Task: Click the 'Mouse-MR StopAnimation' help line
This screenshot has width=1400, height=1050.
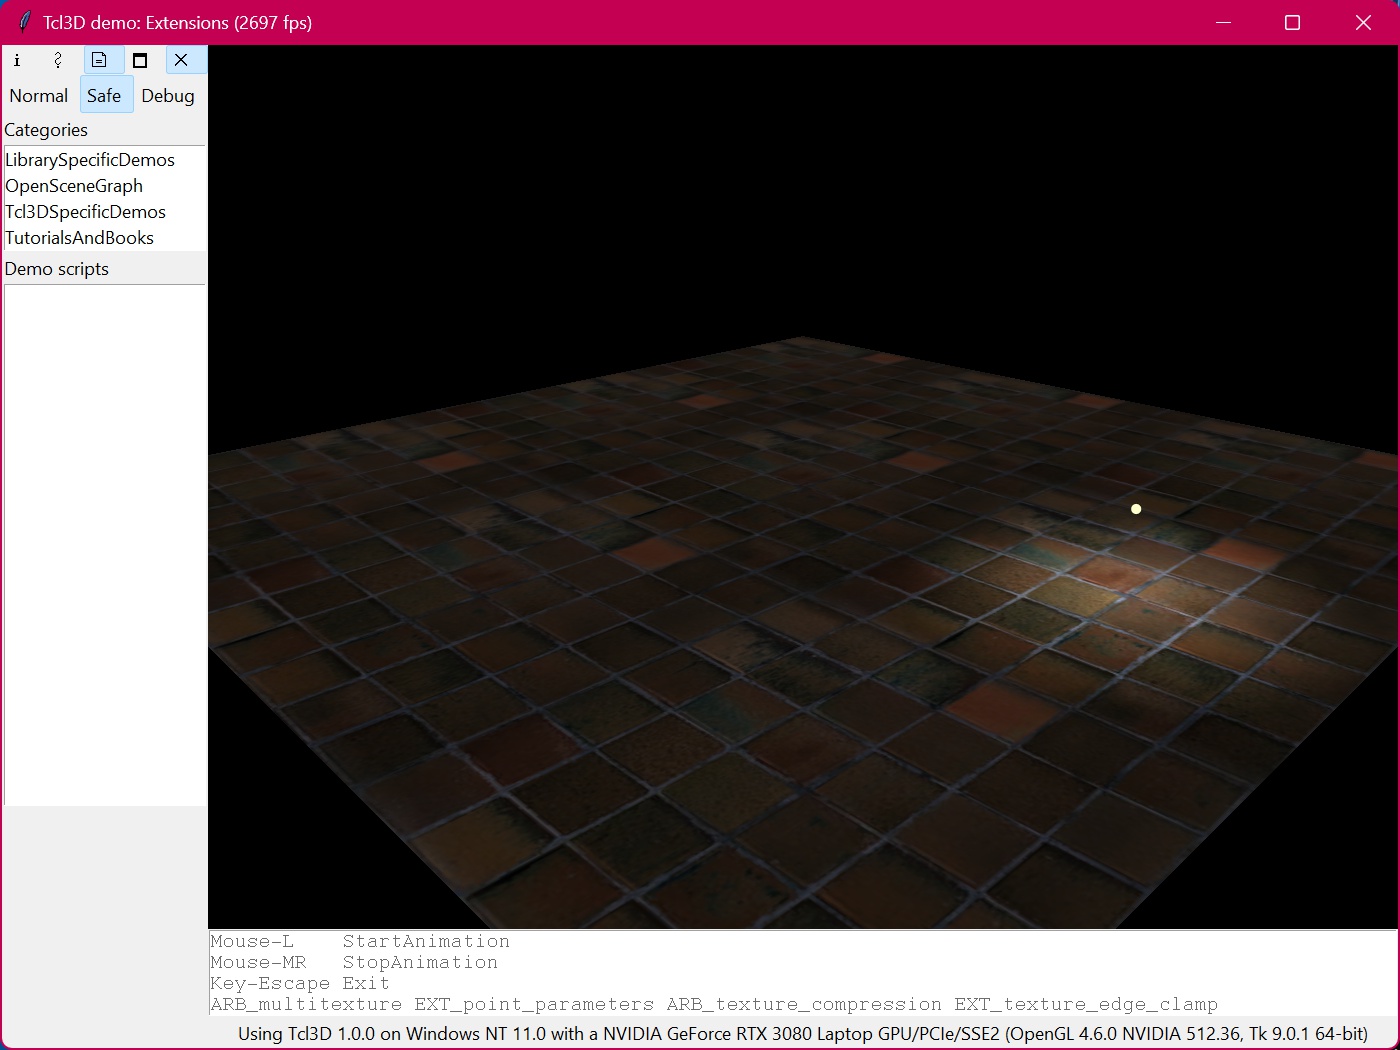Action: pos(354,962)
